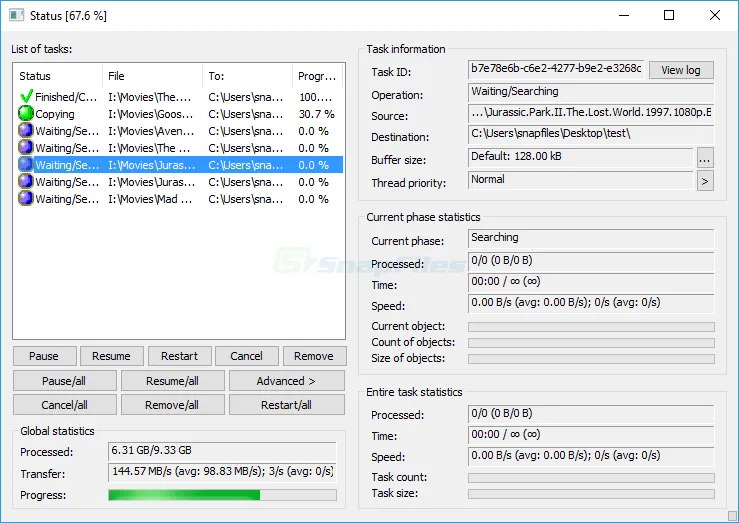
Task: Select the I:\Movies\The ... waiting task file
Action: coord(149,148)
